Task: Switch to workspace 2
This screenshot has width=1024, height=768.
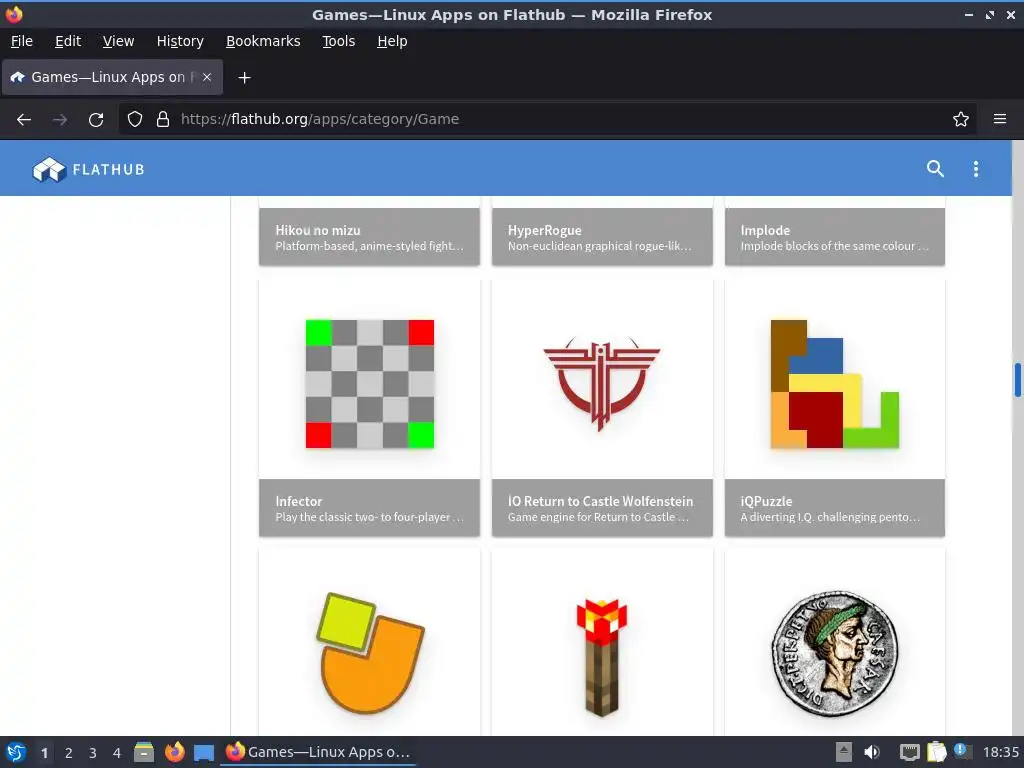Action: coord(69,753)
